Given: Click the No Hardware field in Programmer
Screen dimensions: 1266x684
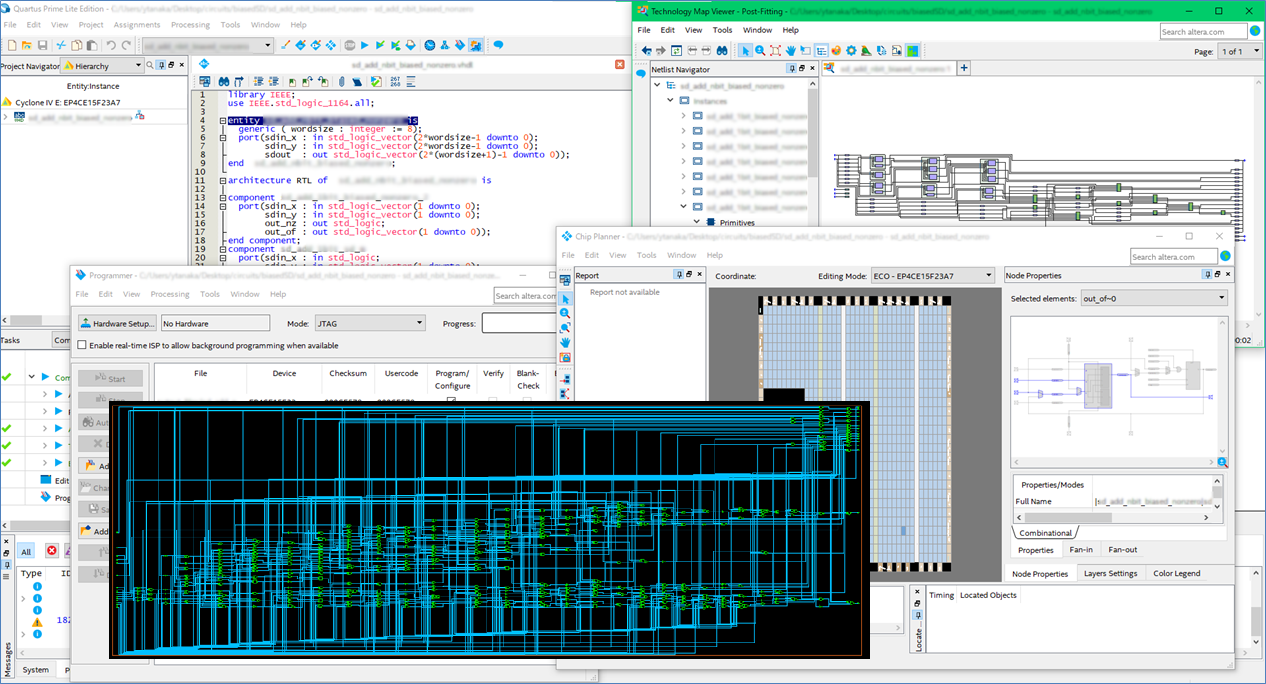Looking at the screenshot, I should click(x=215, y=323).
